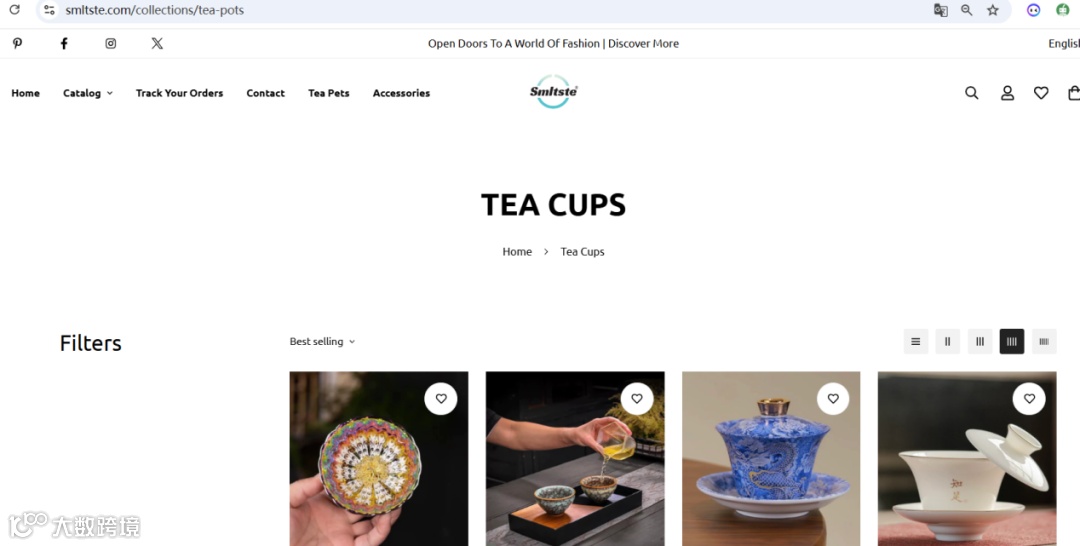Viewport: 1080px width, 546px height.
Task: Go to Tea Pets menu item
Action: 329,93
